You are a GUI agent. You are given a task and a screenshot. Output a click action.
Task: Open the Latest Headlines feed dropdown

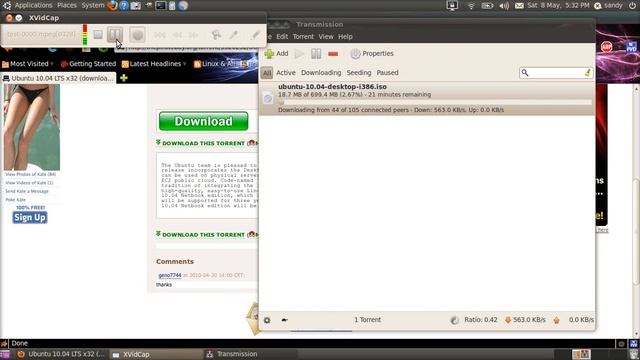[154, 64]
